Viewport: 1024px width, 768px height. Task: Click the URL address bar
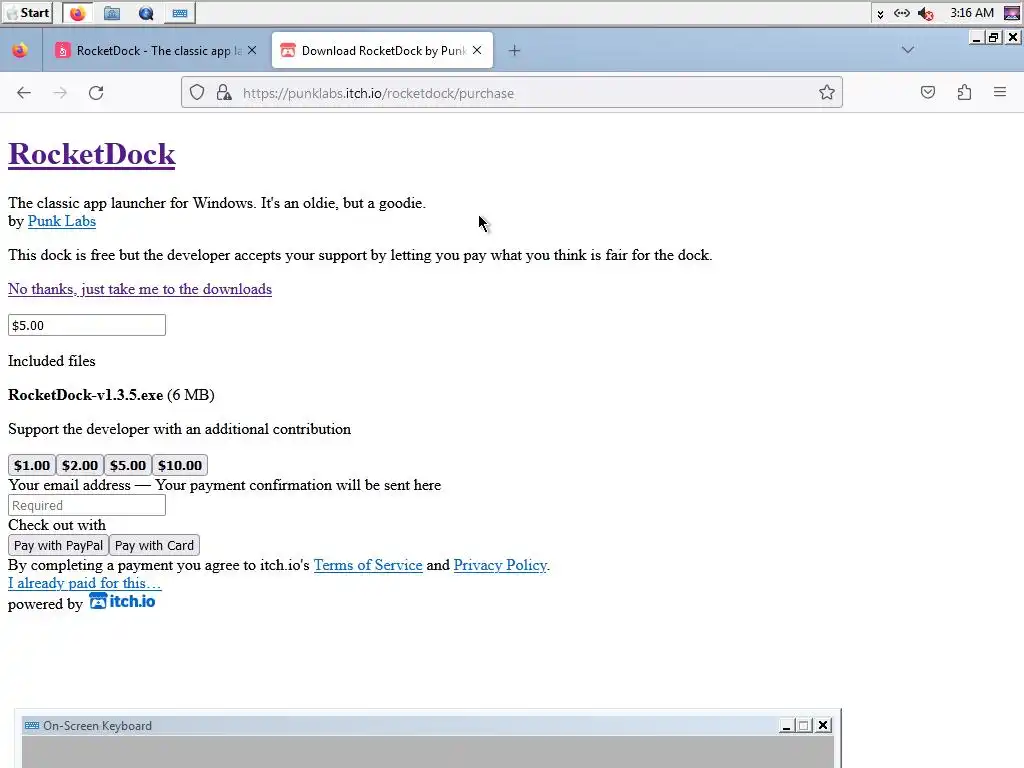coord(512,93)
